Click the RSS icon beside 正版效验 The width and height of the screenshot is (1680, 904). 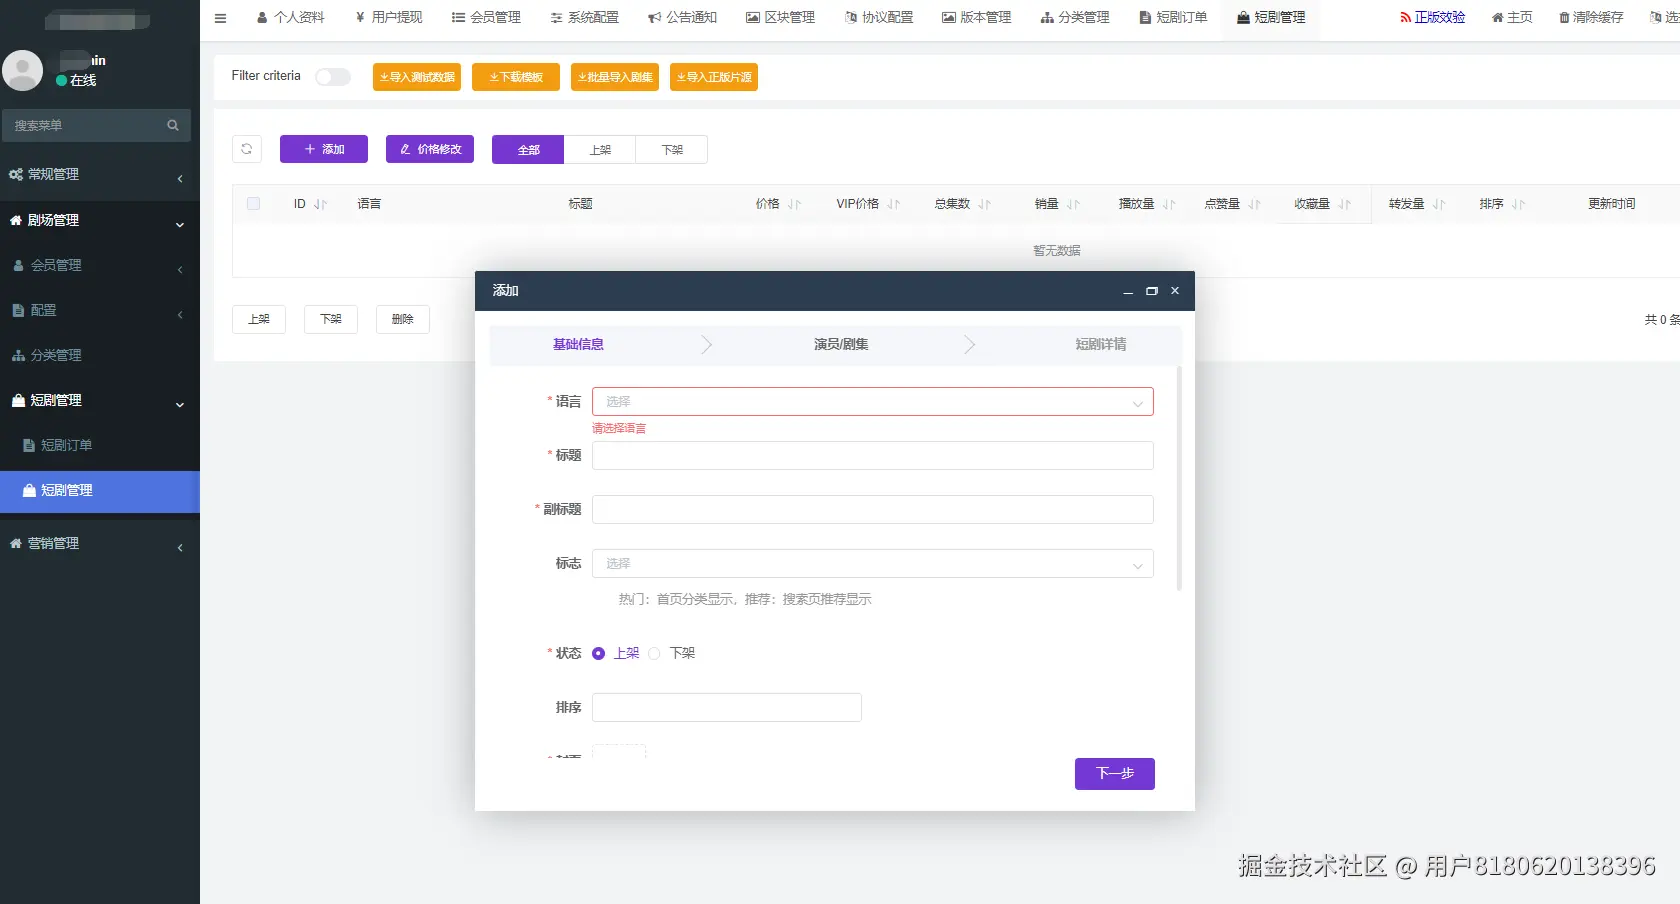click(x=1405, y=18)
